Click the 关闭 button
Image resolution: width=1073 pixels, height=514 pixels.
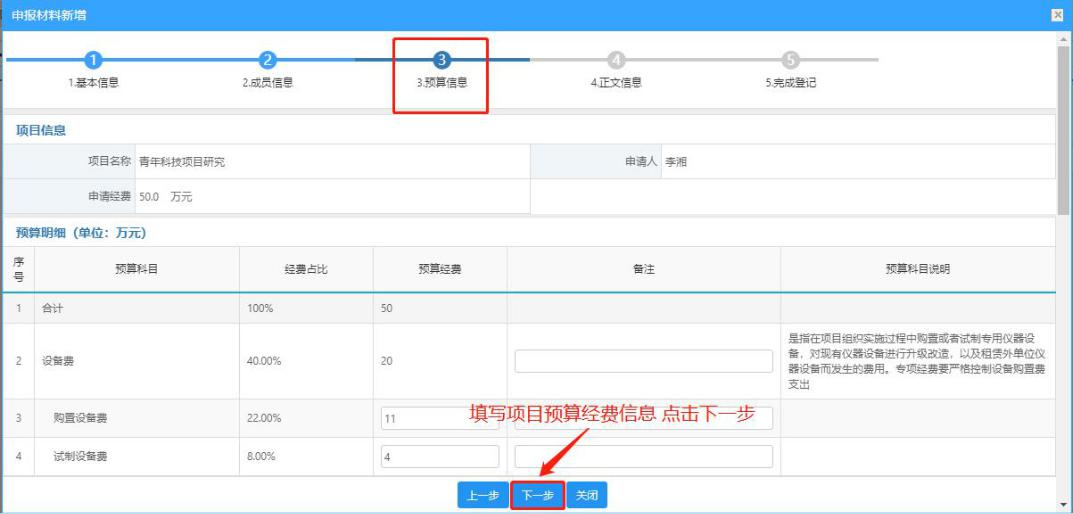(586, 495)
